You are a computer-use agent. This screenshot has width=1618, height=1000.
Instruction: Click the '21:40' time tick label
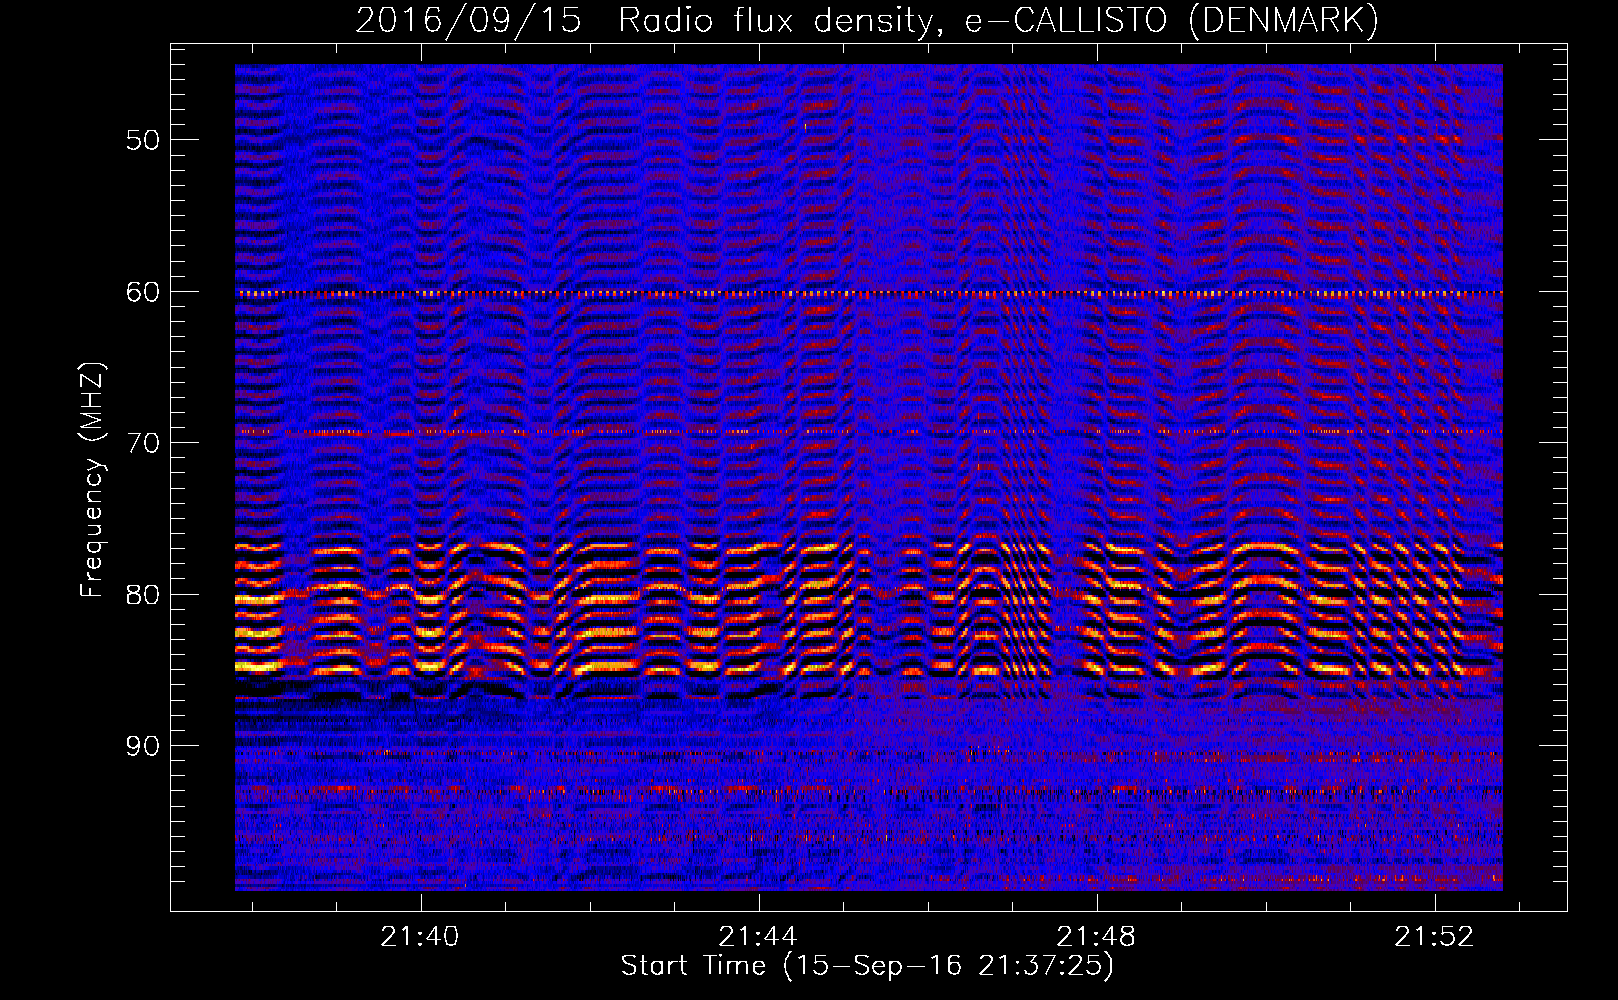click(x=420, y=936)
